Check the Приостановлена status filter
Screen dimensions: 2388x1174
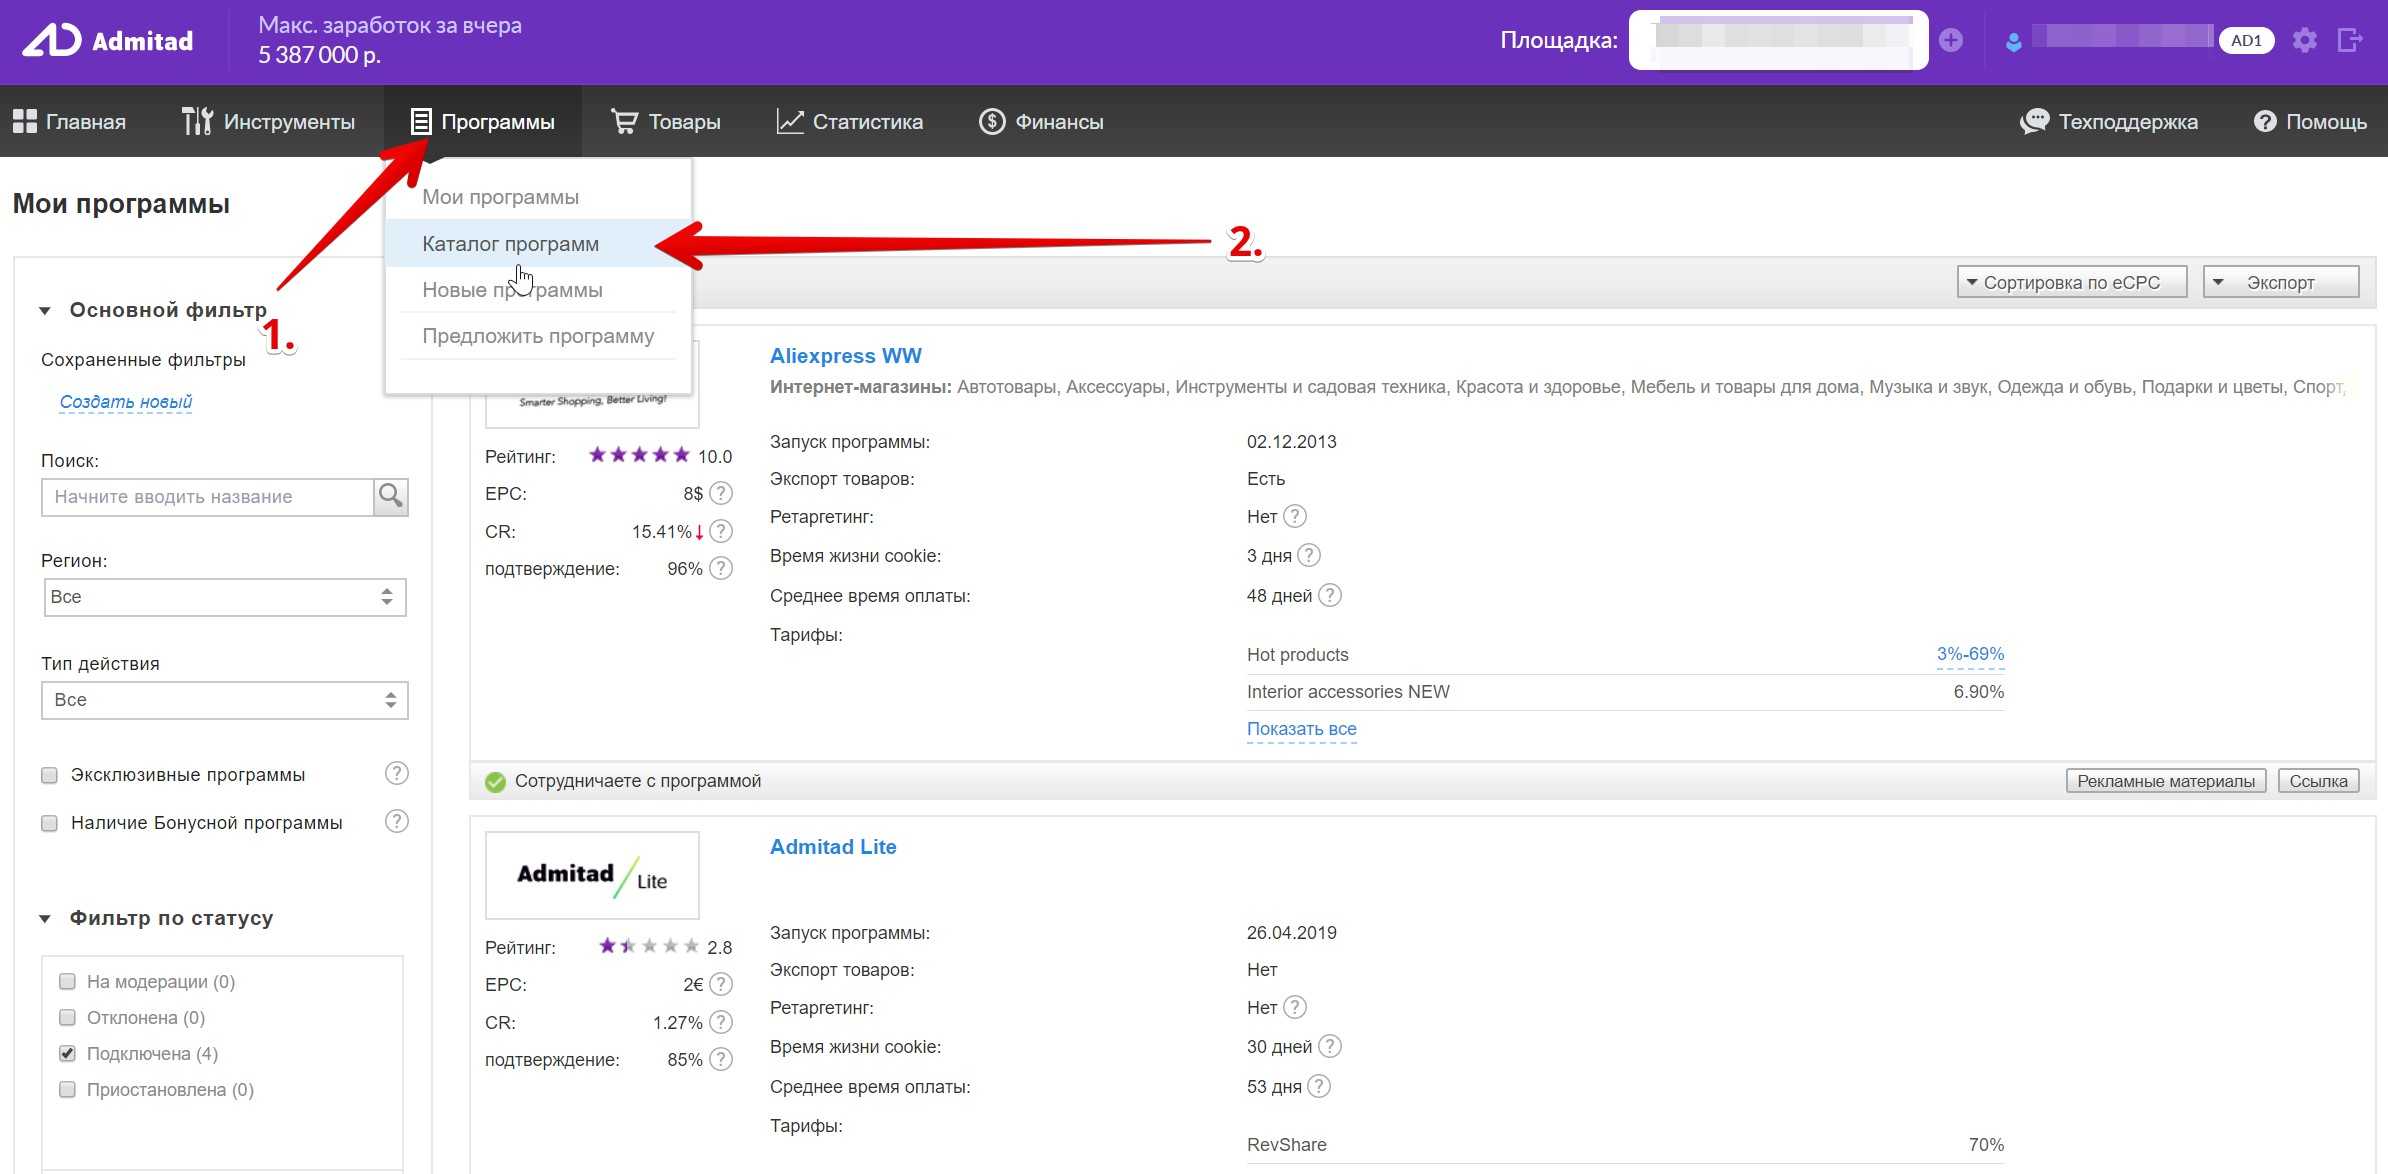tap(67, 1089)
